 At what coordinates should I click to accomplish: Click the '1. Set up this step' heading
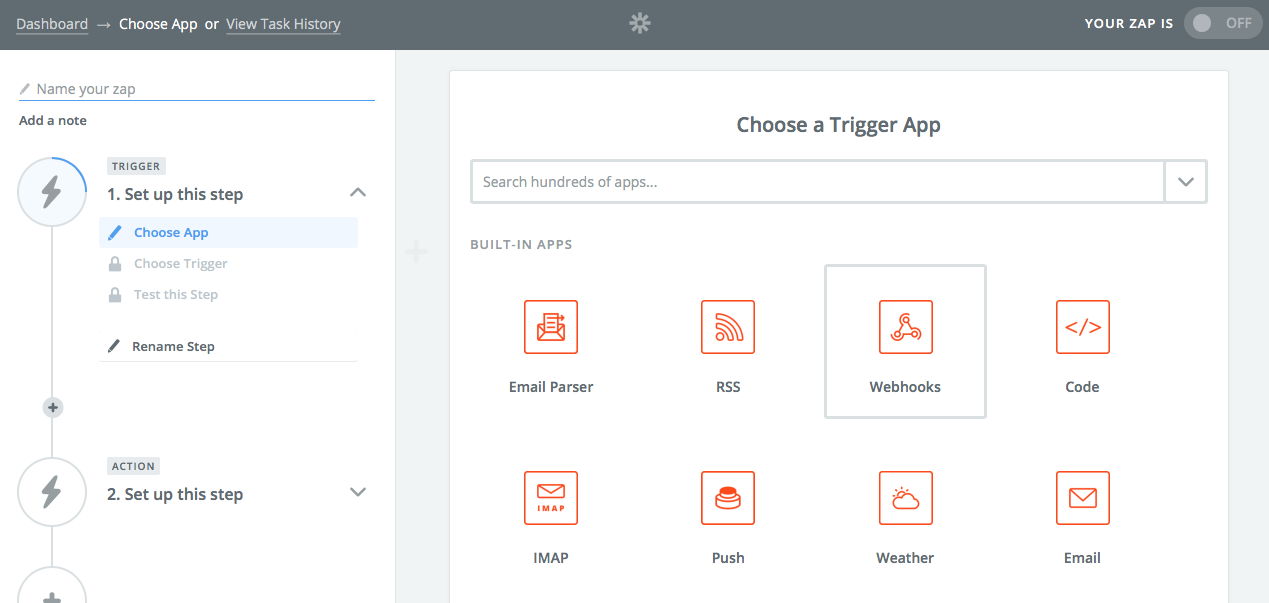(175, 194)
